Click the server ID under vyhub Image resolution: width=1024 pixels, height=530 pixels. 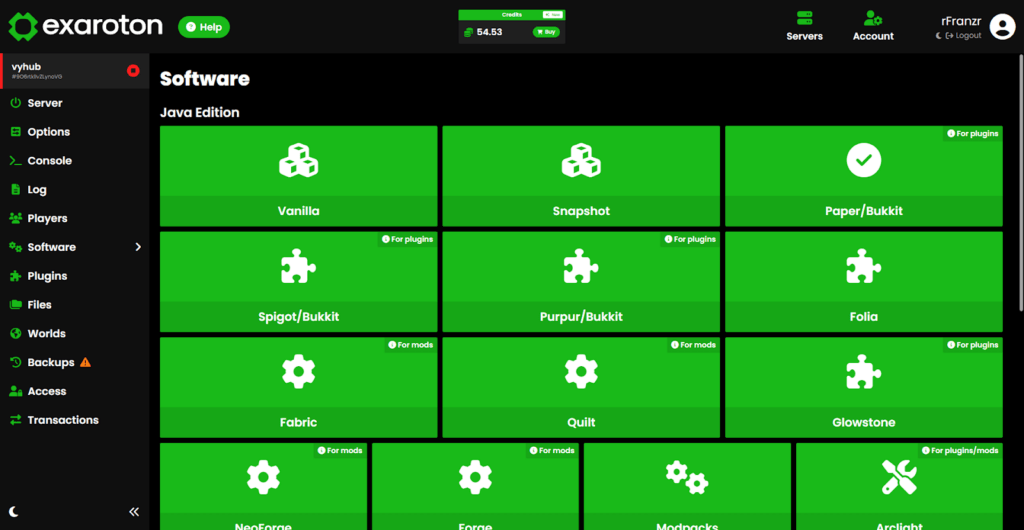[x=37, y=77]
